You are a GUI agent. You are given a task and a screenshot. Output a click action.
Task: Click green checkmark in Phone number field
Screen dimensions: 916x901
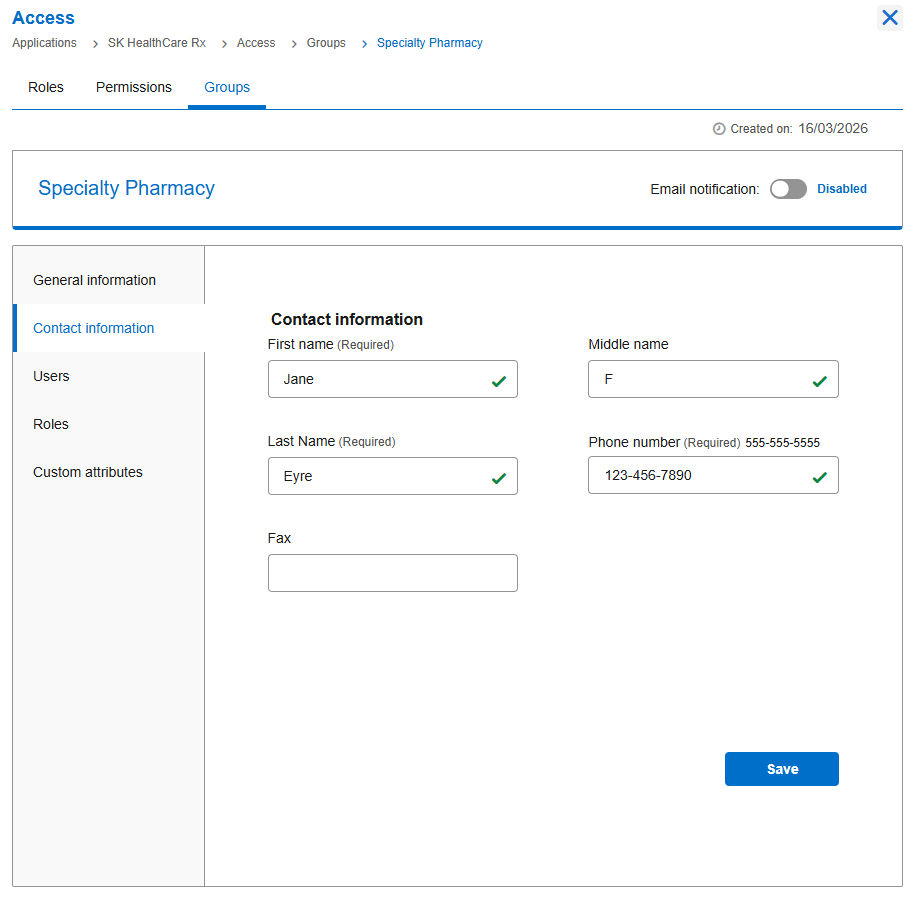tap(819, 477)
